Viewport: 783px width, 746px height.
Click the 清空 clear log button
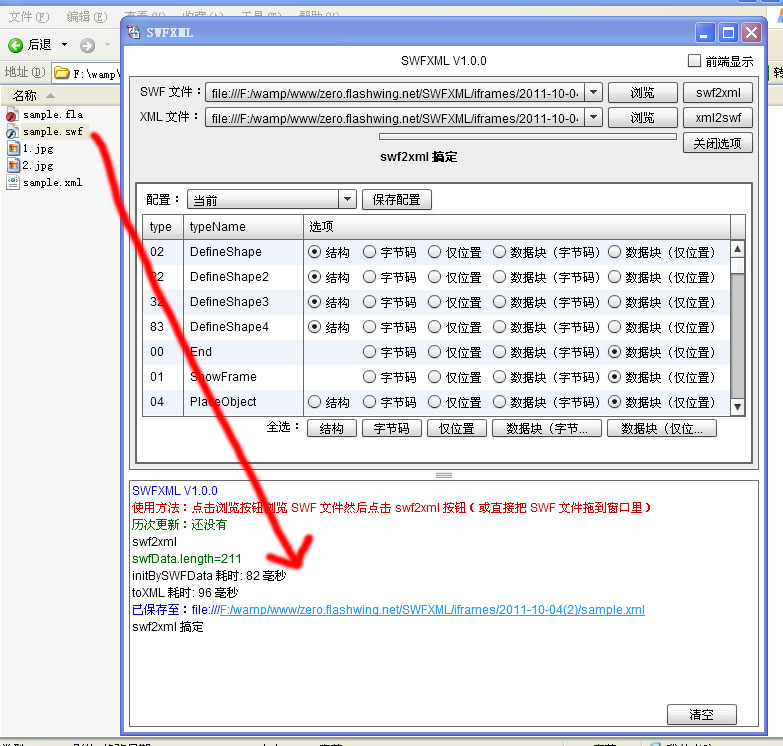click(x=702, y=715)
